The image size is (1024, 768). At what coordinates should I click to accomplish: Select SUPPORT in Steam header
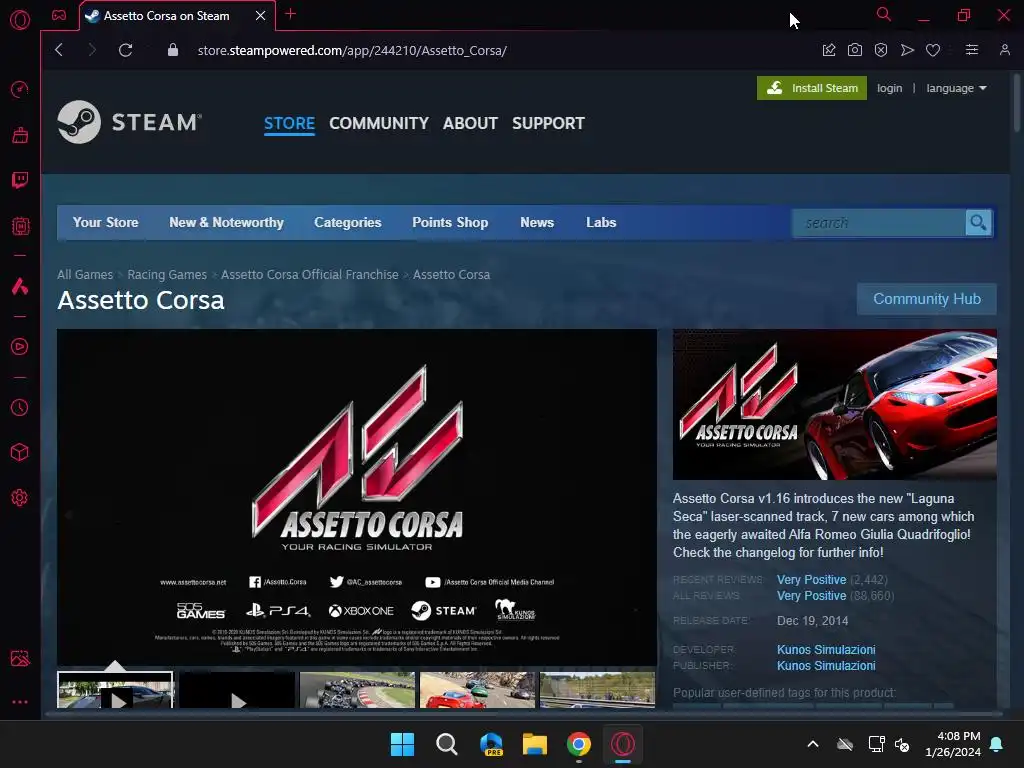click(549, 123)
